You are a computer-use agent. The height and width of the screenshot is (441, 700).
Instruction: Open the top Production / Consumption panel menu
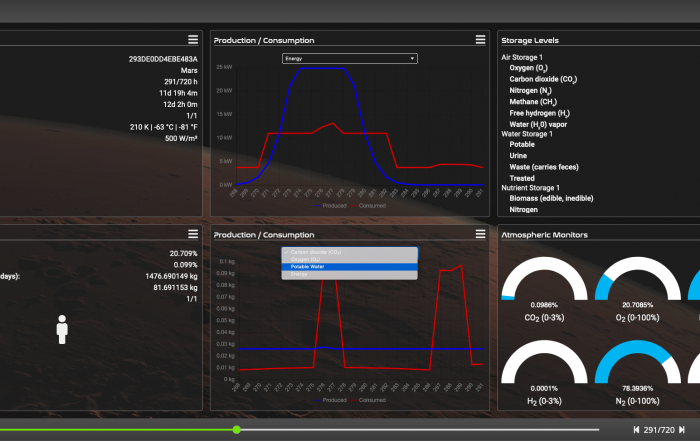click(481, 39)
